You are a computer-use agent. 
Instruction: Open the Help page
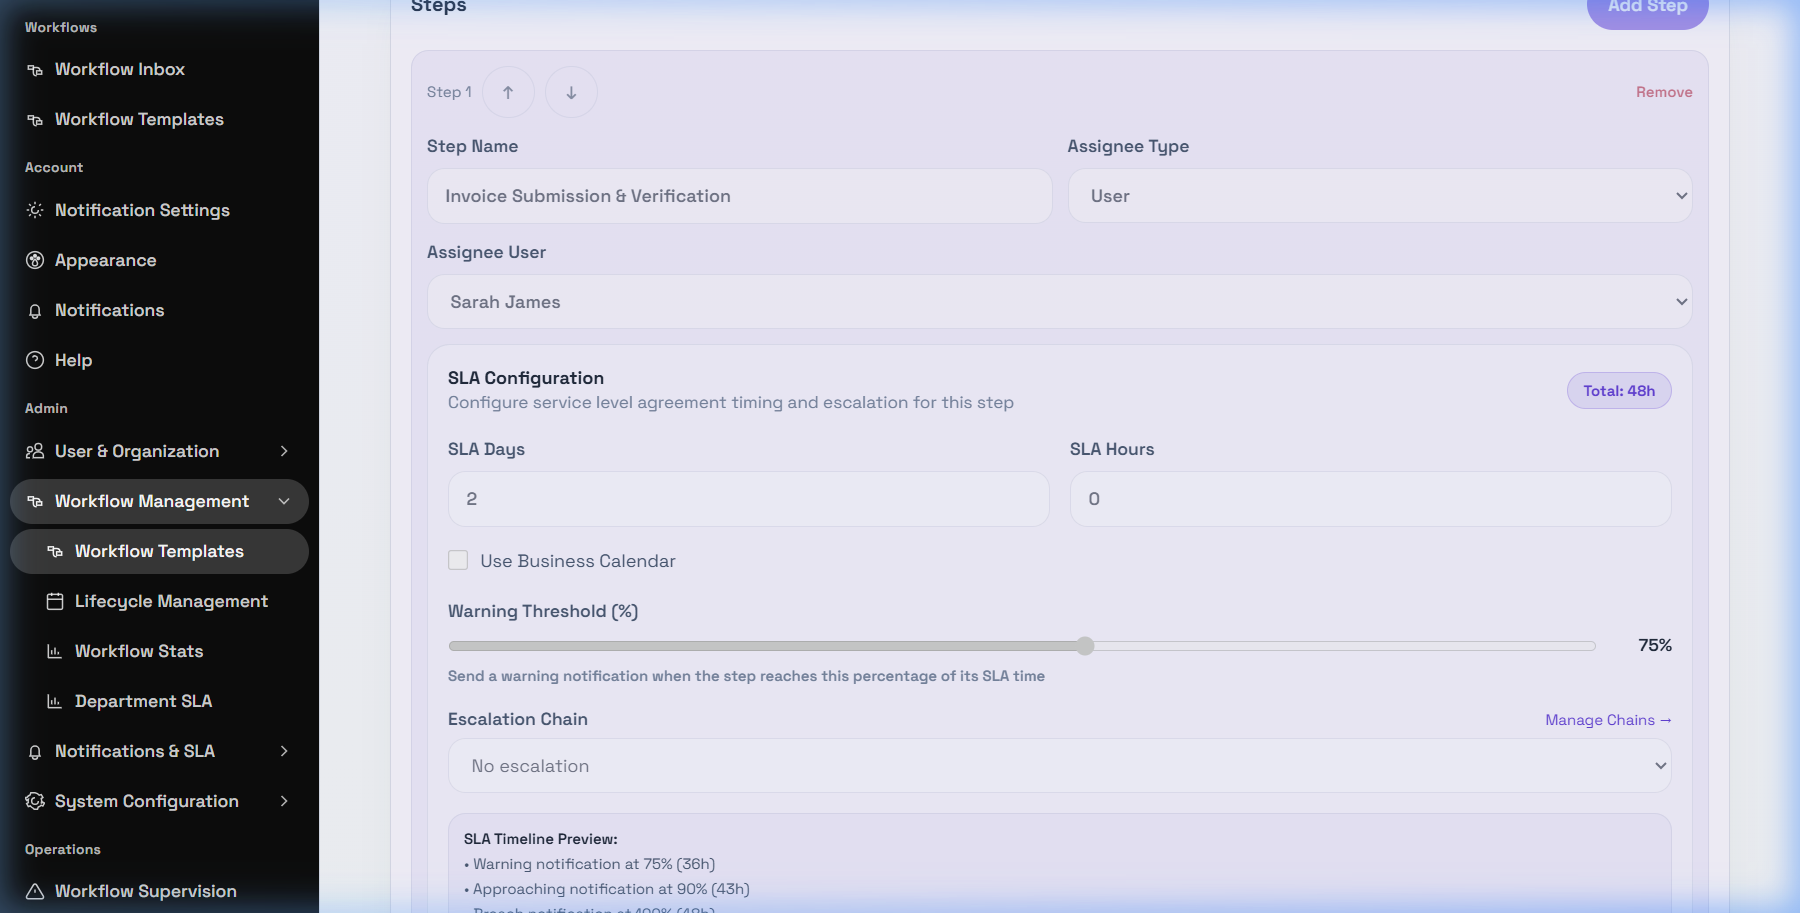pyautogui.click(x=159, y=360)
